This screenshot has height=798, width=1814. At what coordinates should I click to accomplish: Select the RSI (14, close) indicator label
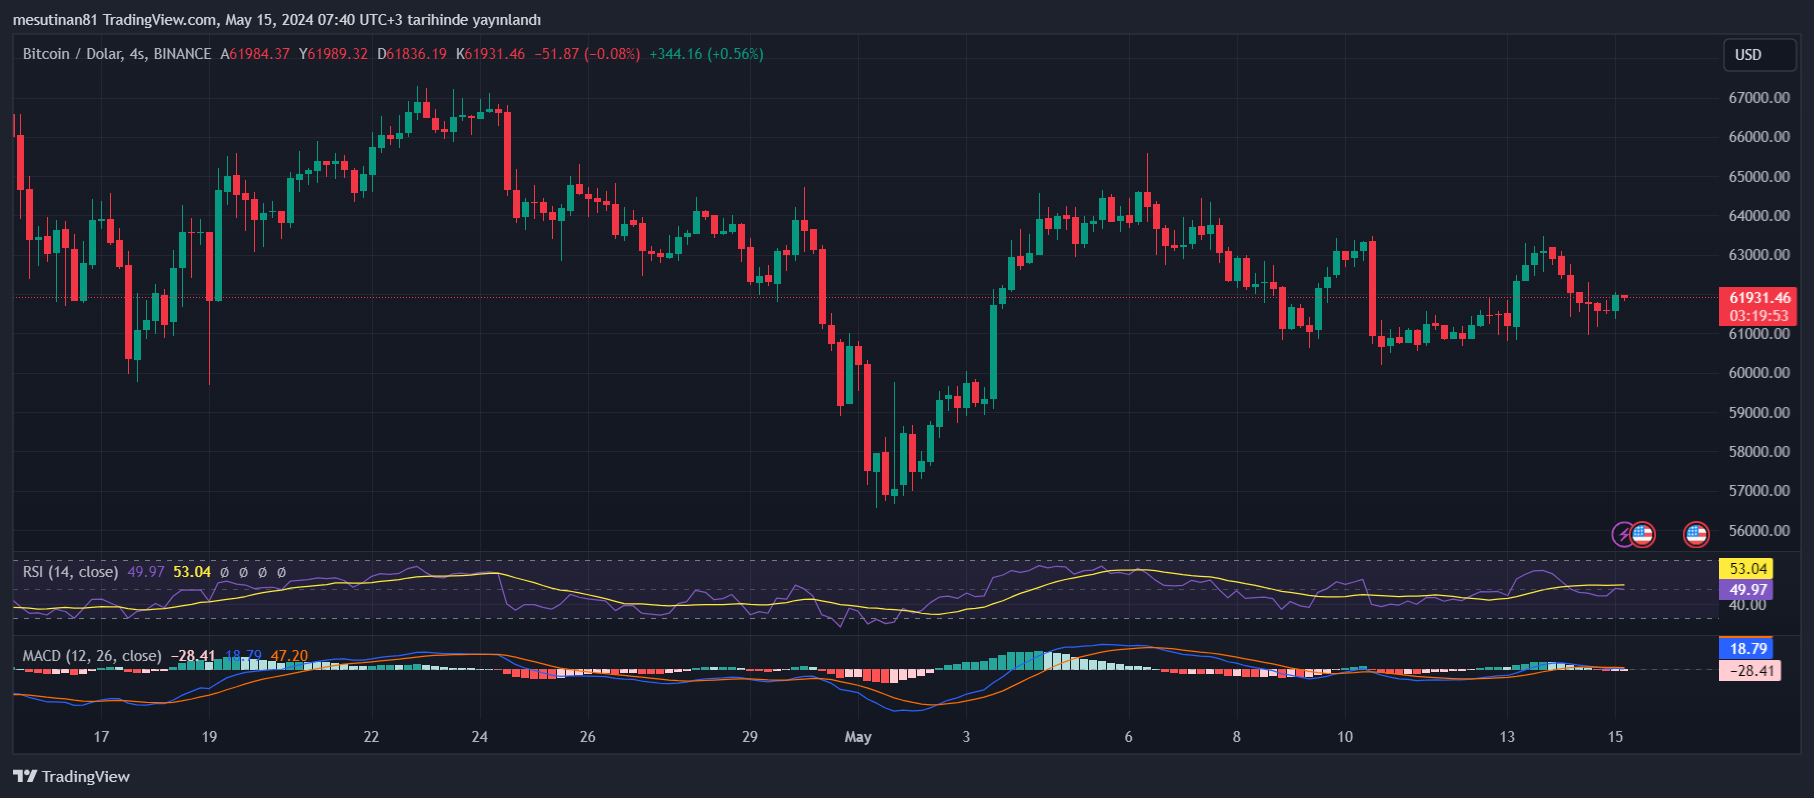coord(70,572)
